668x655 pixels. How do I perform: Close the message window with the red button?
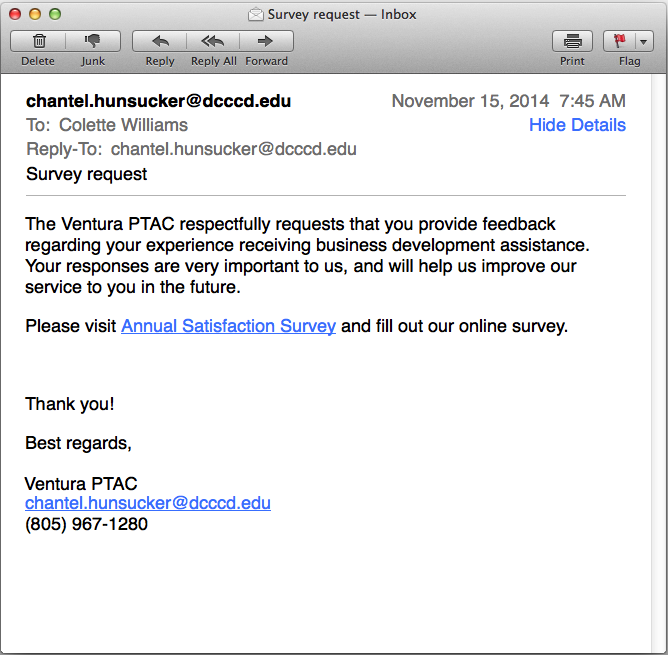point(15,14)
